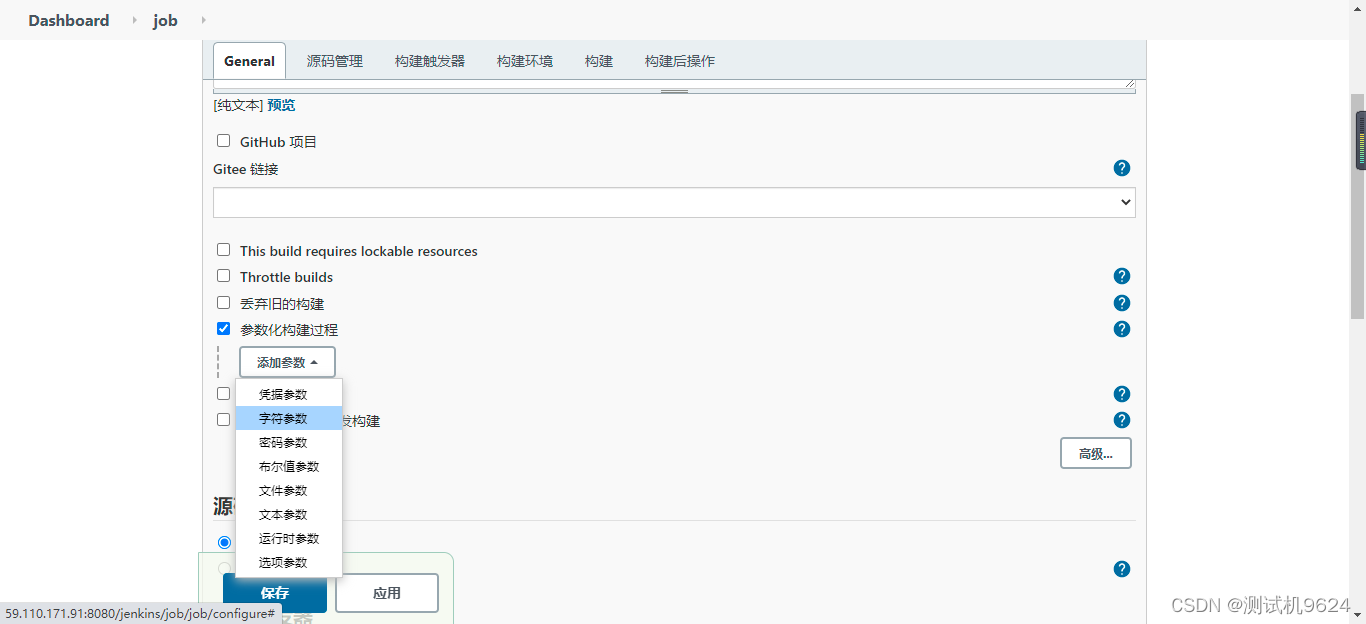The width and height of the screenshot is (1366, 624).
Task: Switch to 源码管理 tab
Action: point(334,61)
